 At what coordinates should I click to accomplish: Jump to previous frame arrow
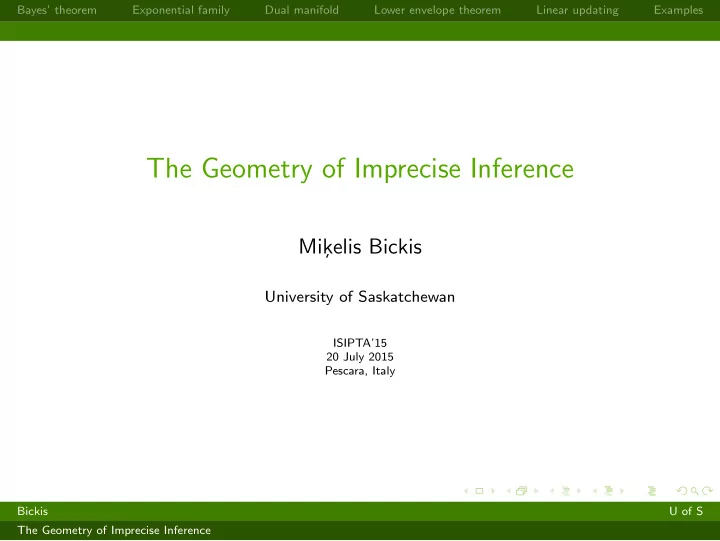point(508,491)
